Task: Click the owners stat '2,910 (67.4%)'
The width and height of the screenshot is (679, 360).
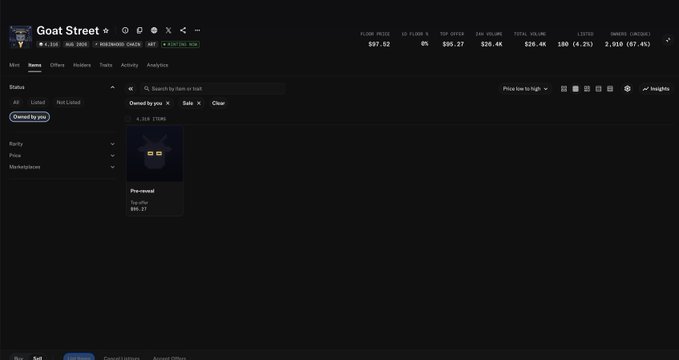Action: point(627,44)
